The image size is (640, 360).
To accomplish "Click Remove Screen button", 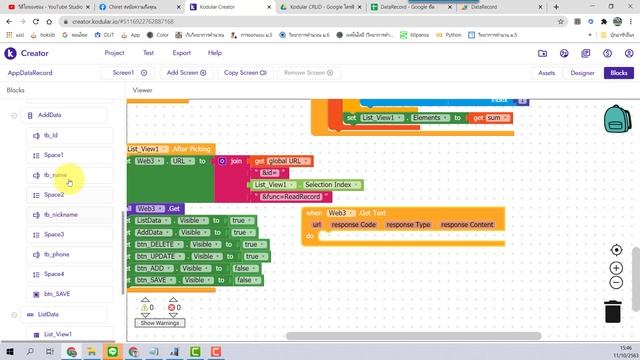I will (309, 73).
